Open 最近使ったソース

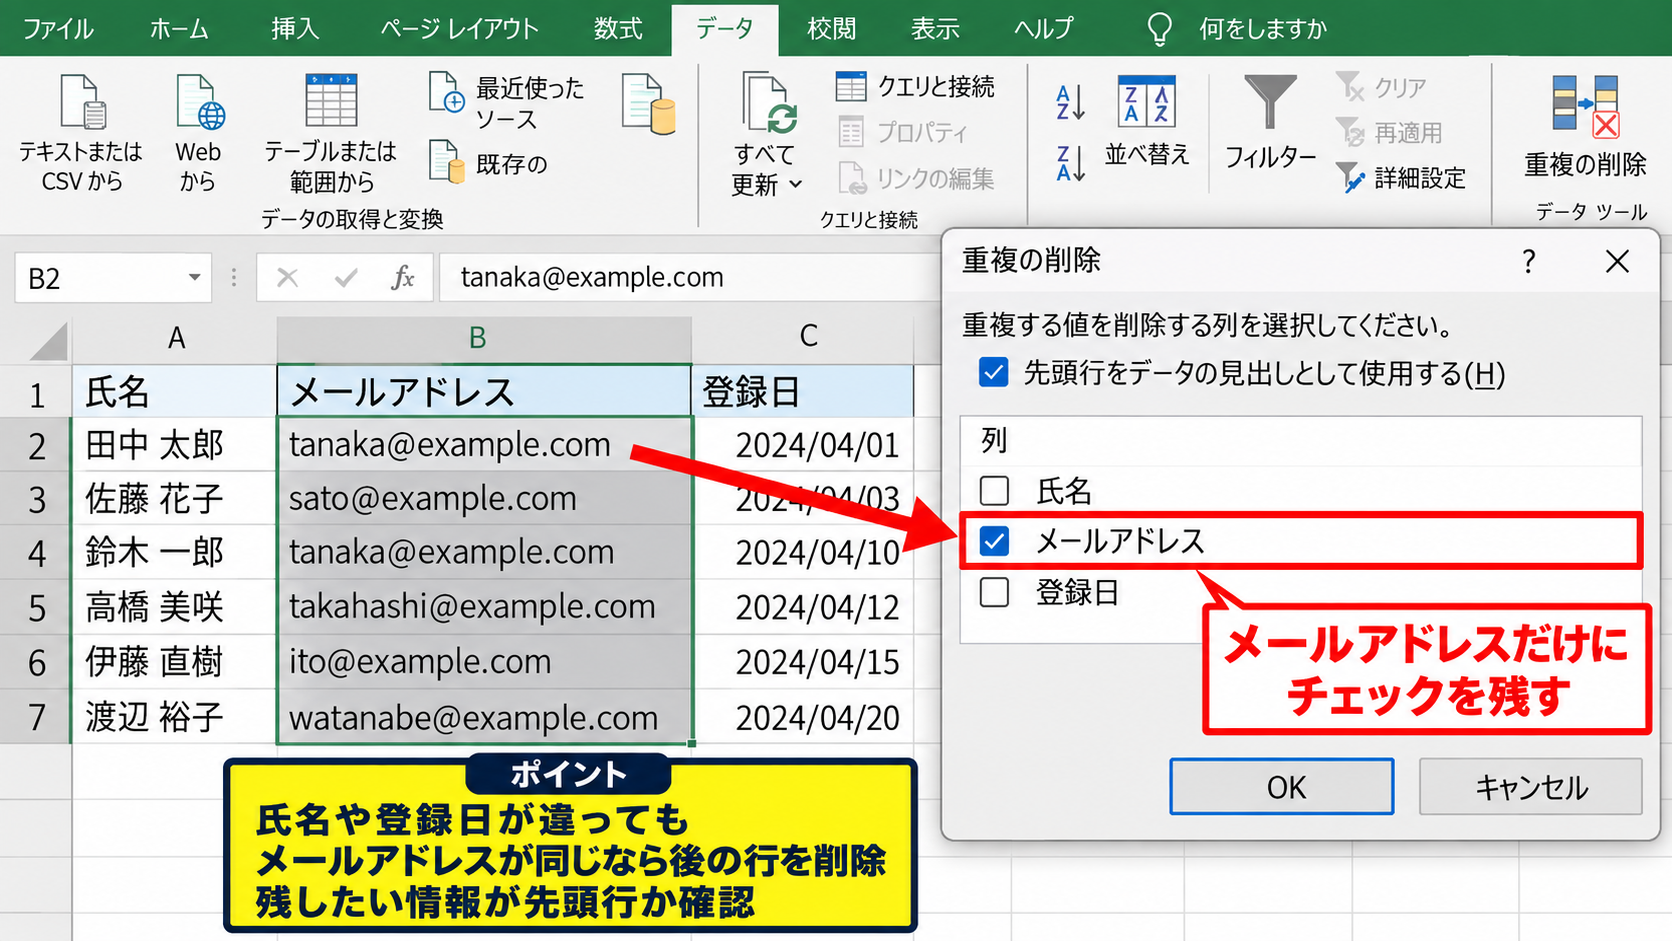pyautogui.click(x=507, y=103)
